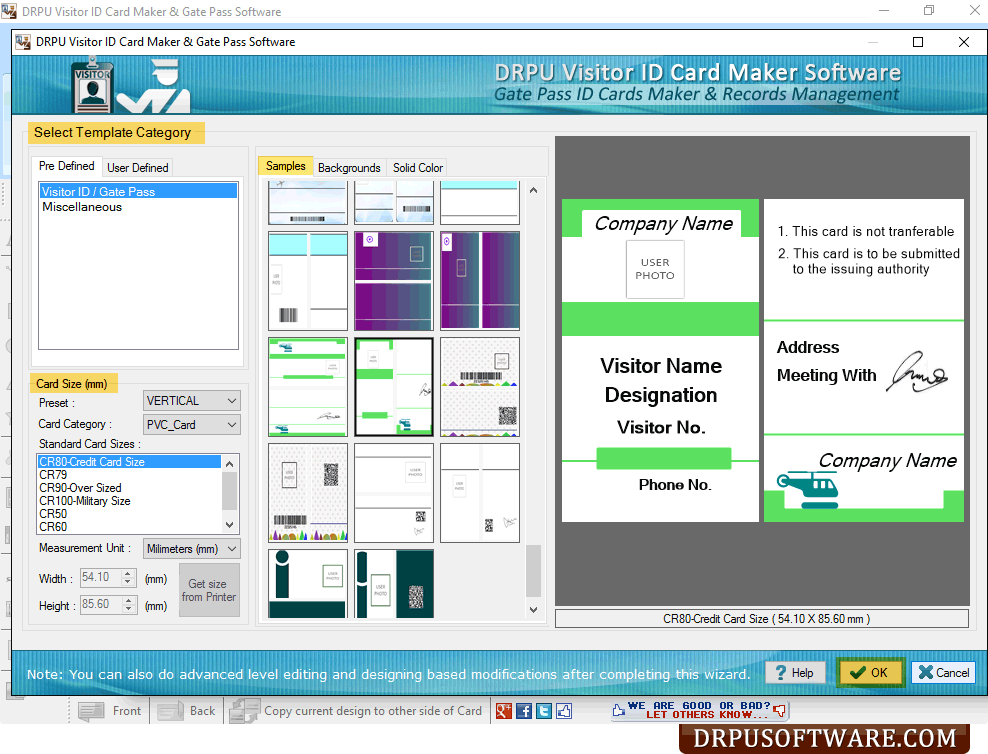988x754 pixels.
Task: Select the colorful triangles QR code template
Action: (x=480, y=387)
